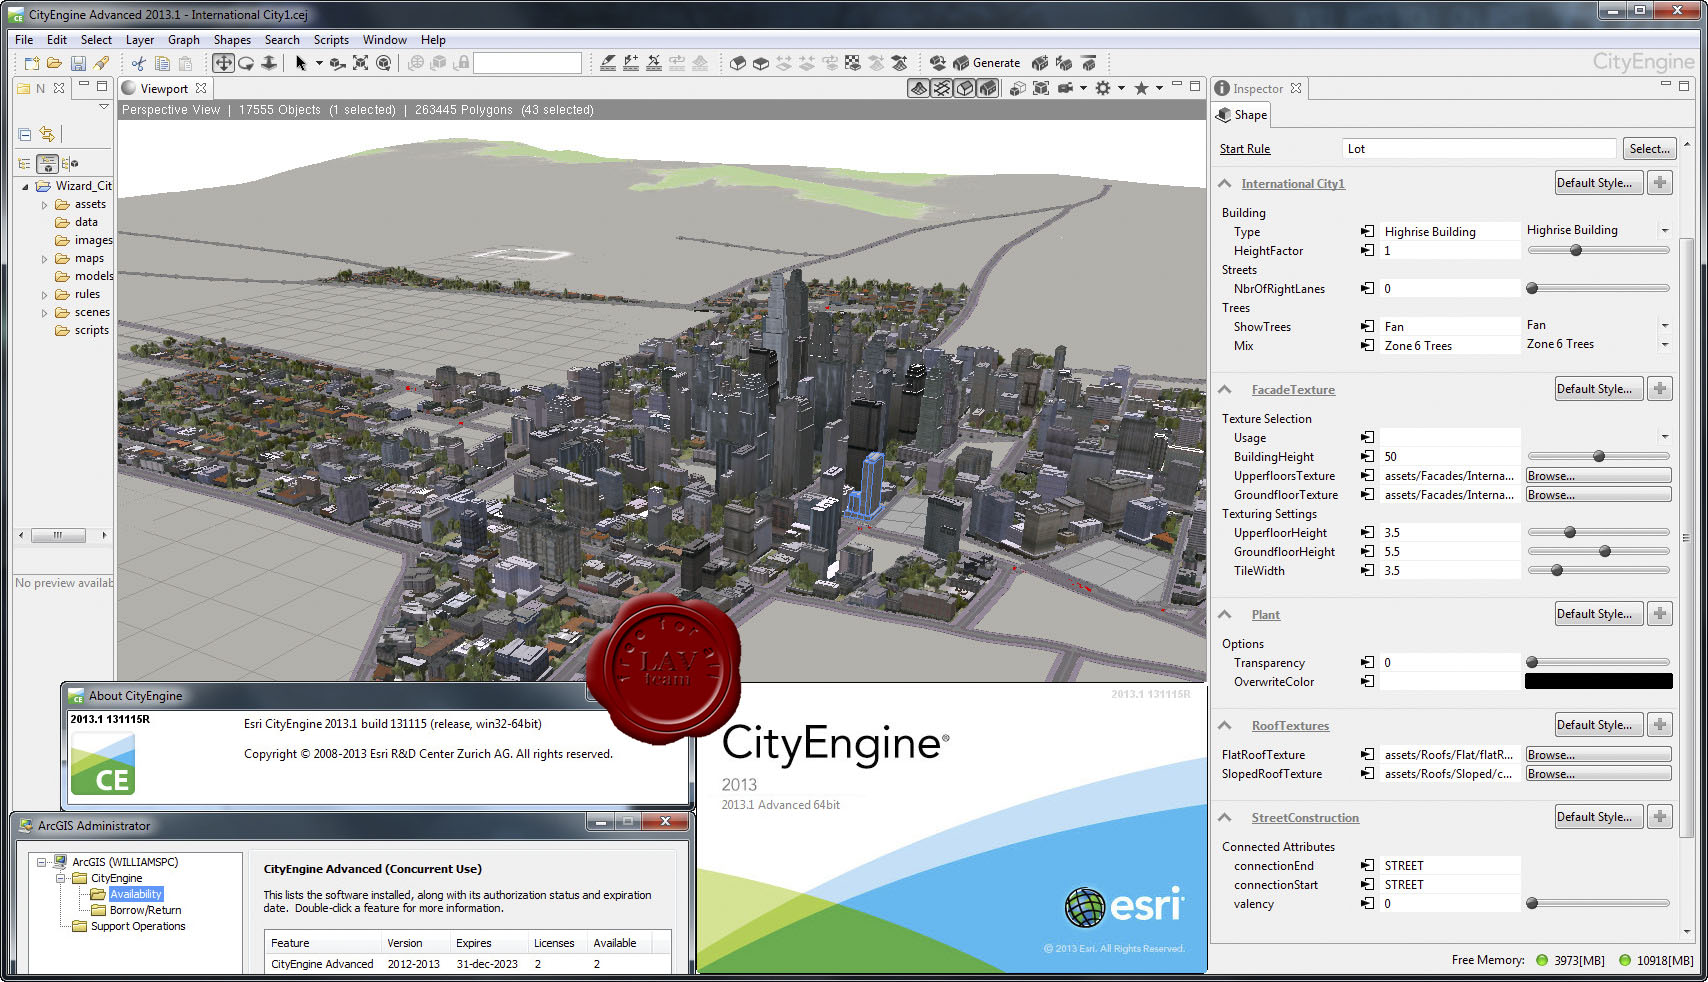Click the empty toolbar text field
Image resolution: width=1708 pixels, height=982 pixels.
pyautogui.click(x=527, y=63)
